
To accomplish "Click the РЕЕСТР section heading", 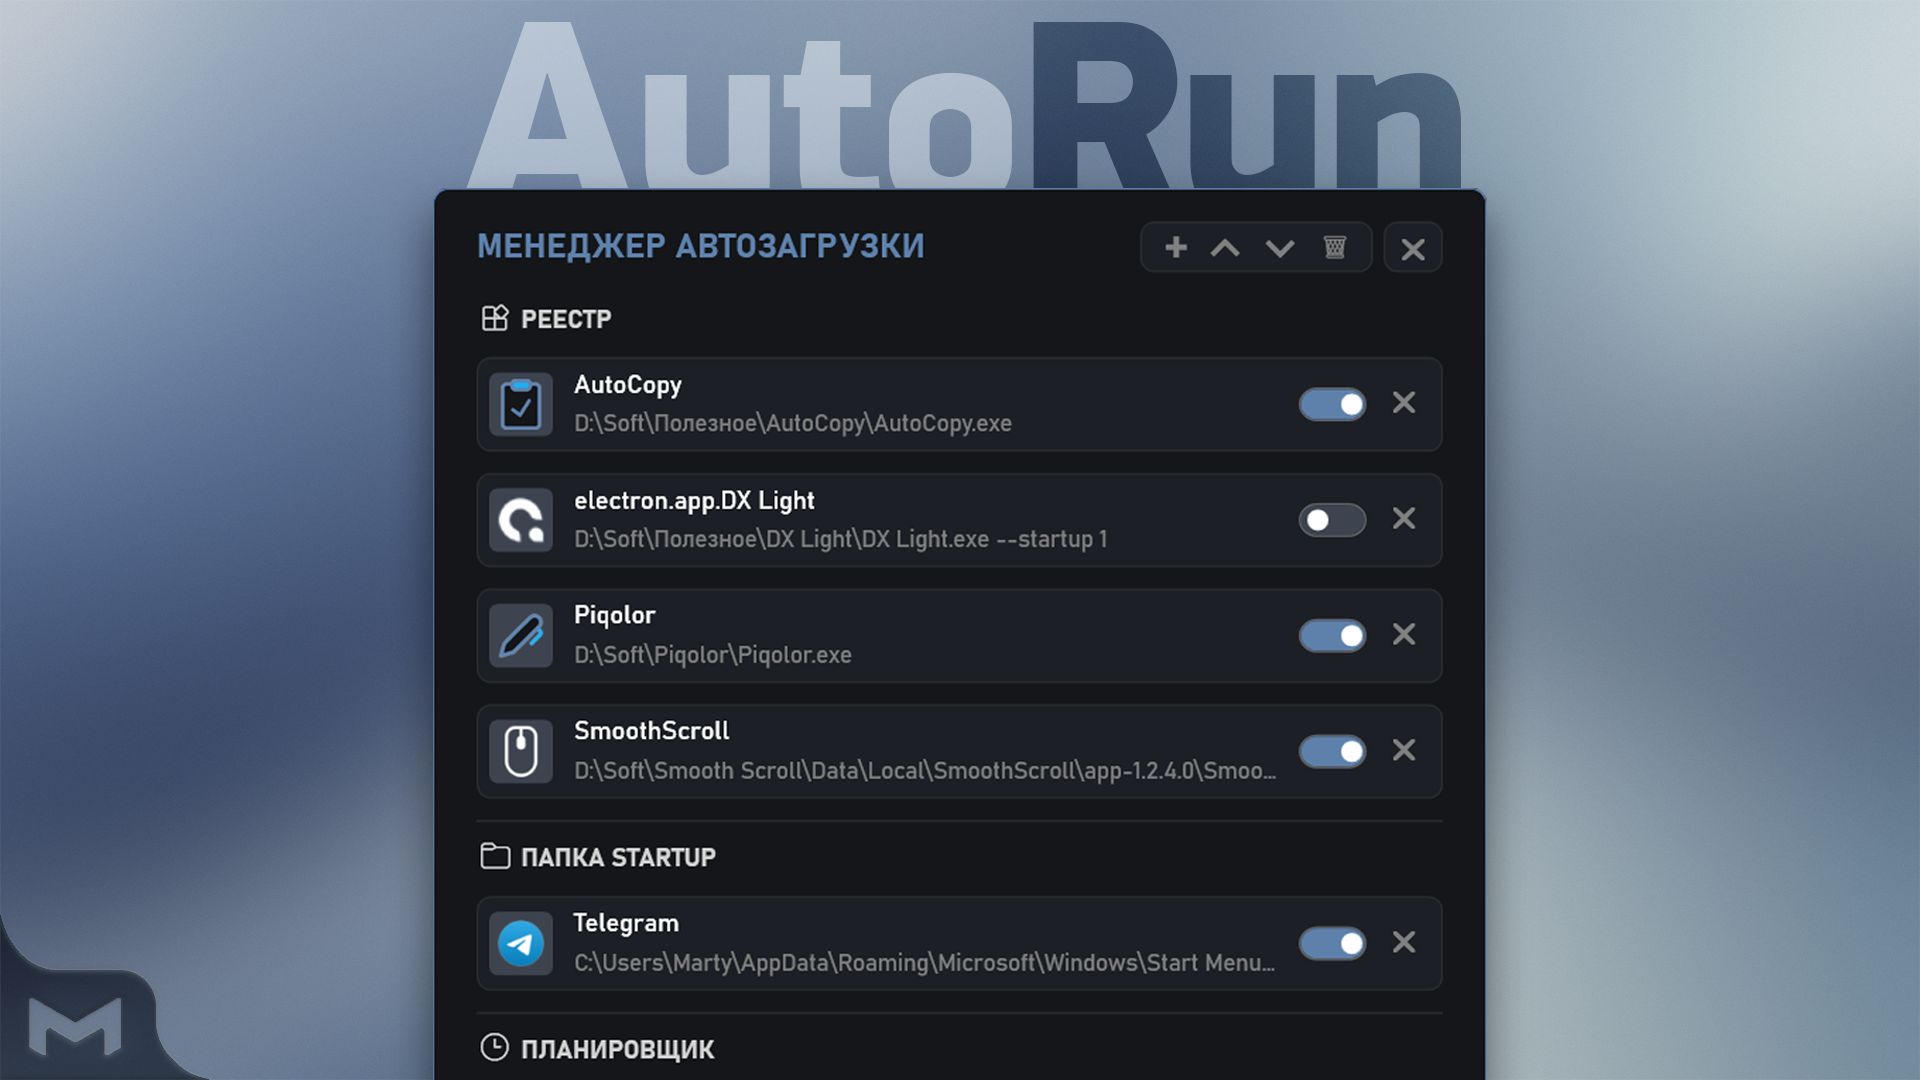I will pyautogui.click(x=566, y=319).
